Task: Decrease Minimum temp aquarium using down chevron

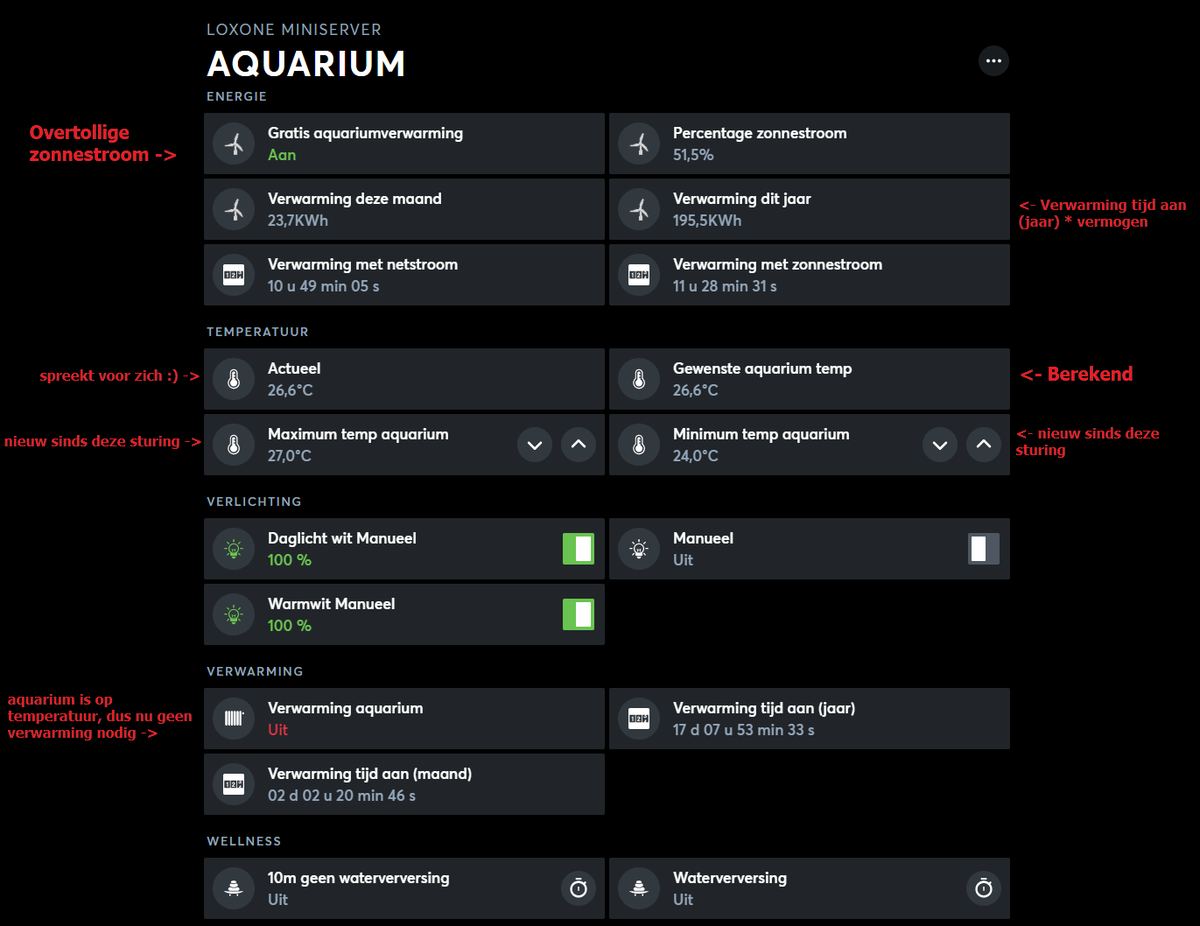Action: click(939, 445)
